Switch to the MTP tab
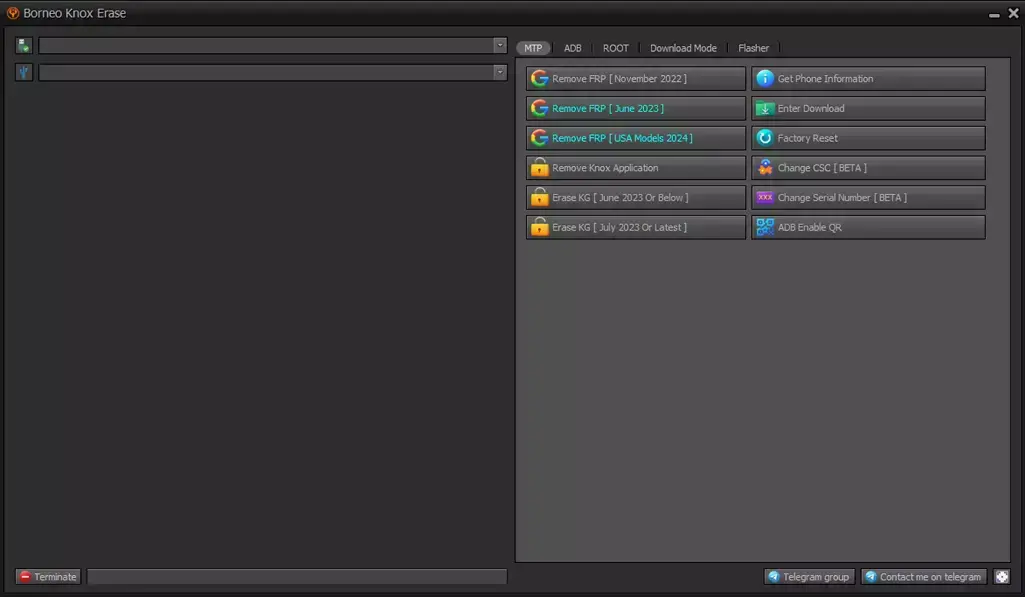Viewport: 1025px width, 597px height. [533, 48]
